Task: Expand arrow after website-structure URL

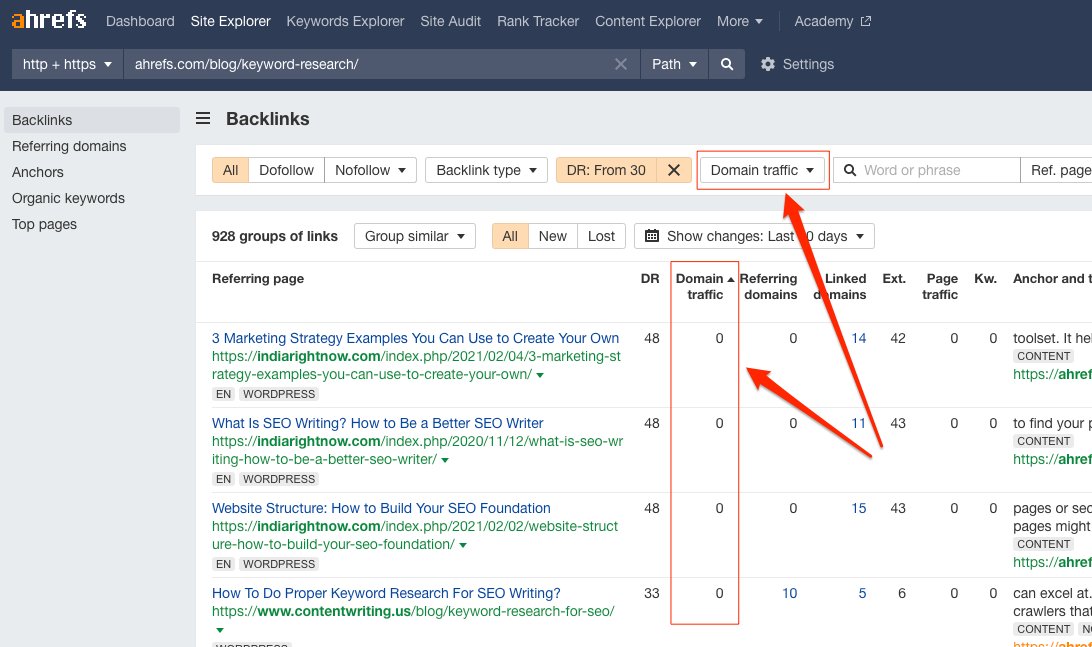Action: [x=463, y=545]
